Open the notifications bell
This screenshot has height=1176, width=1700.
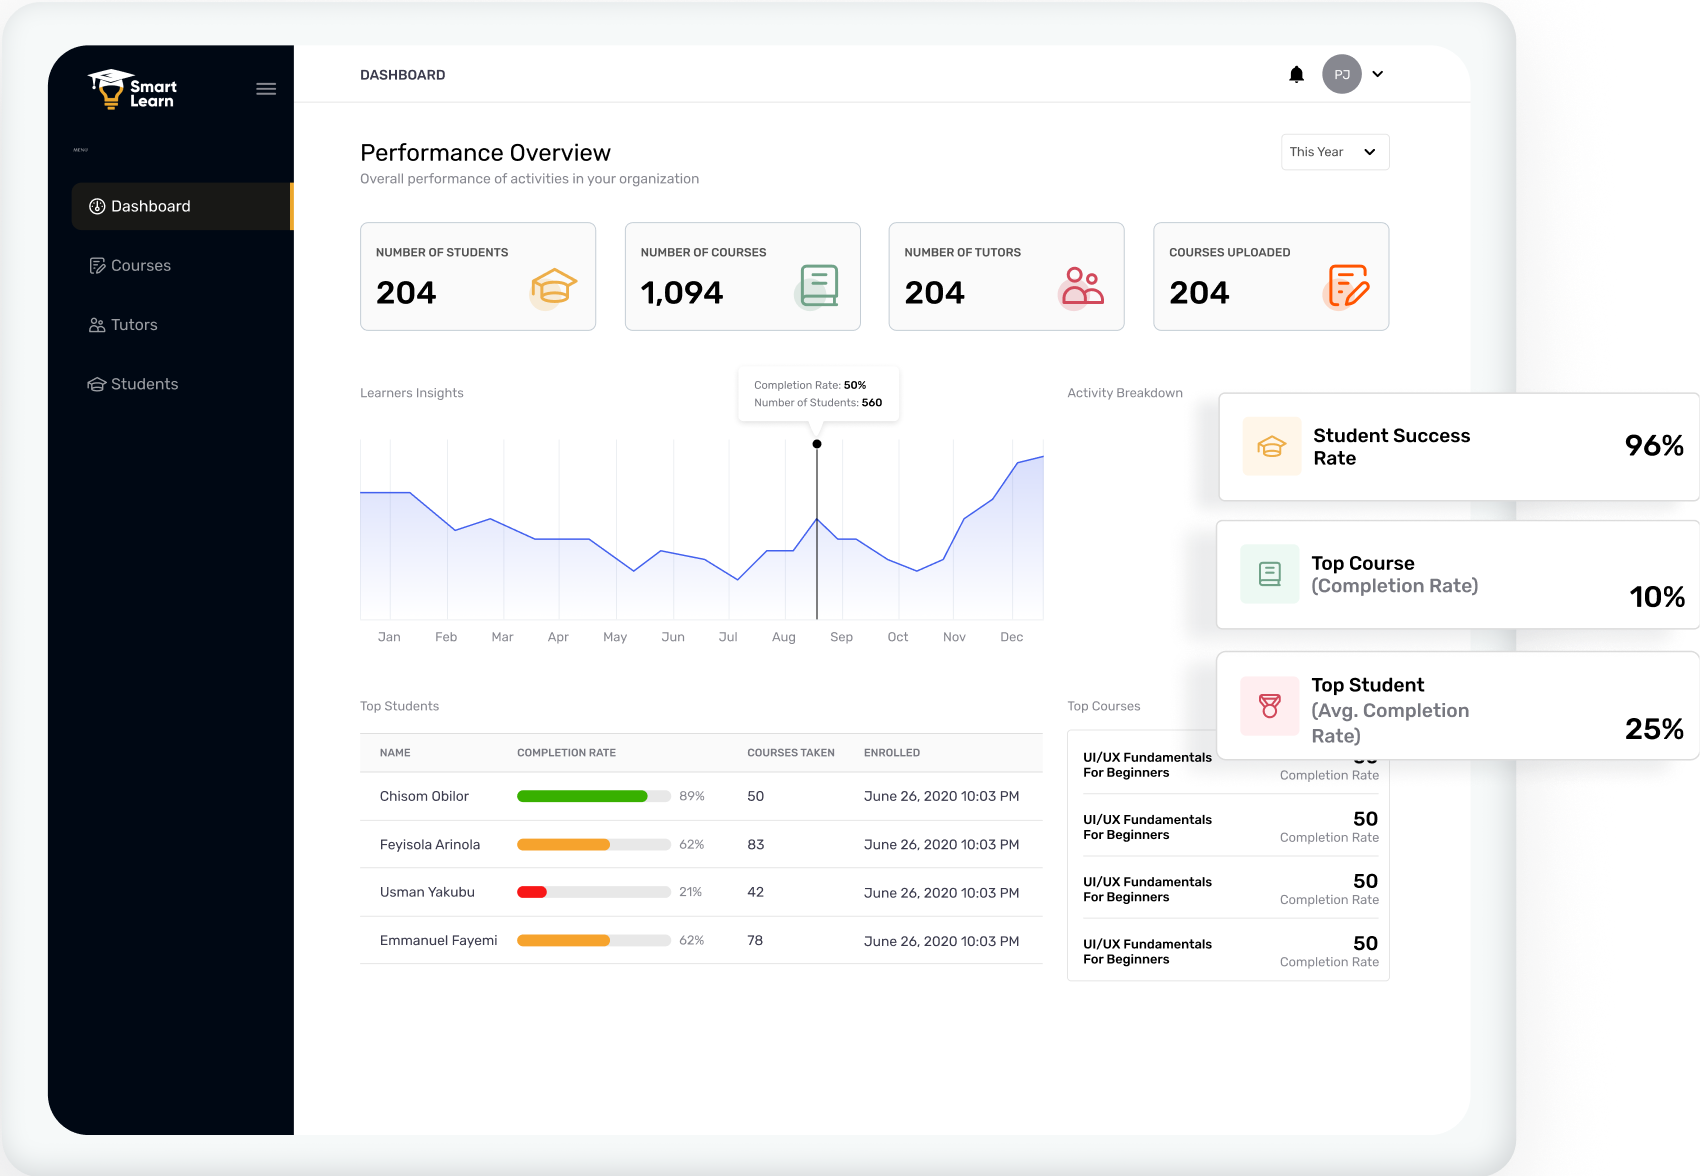(1297, 74)
